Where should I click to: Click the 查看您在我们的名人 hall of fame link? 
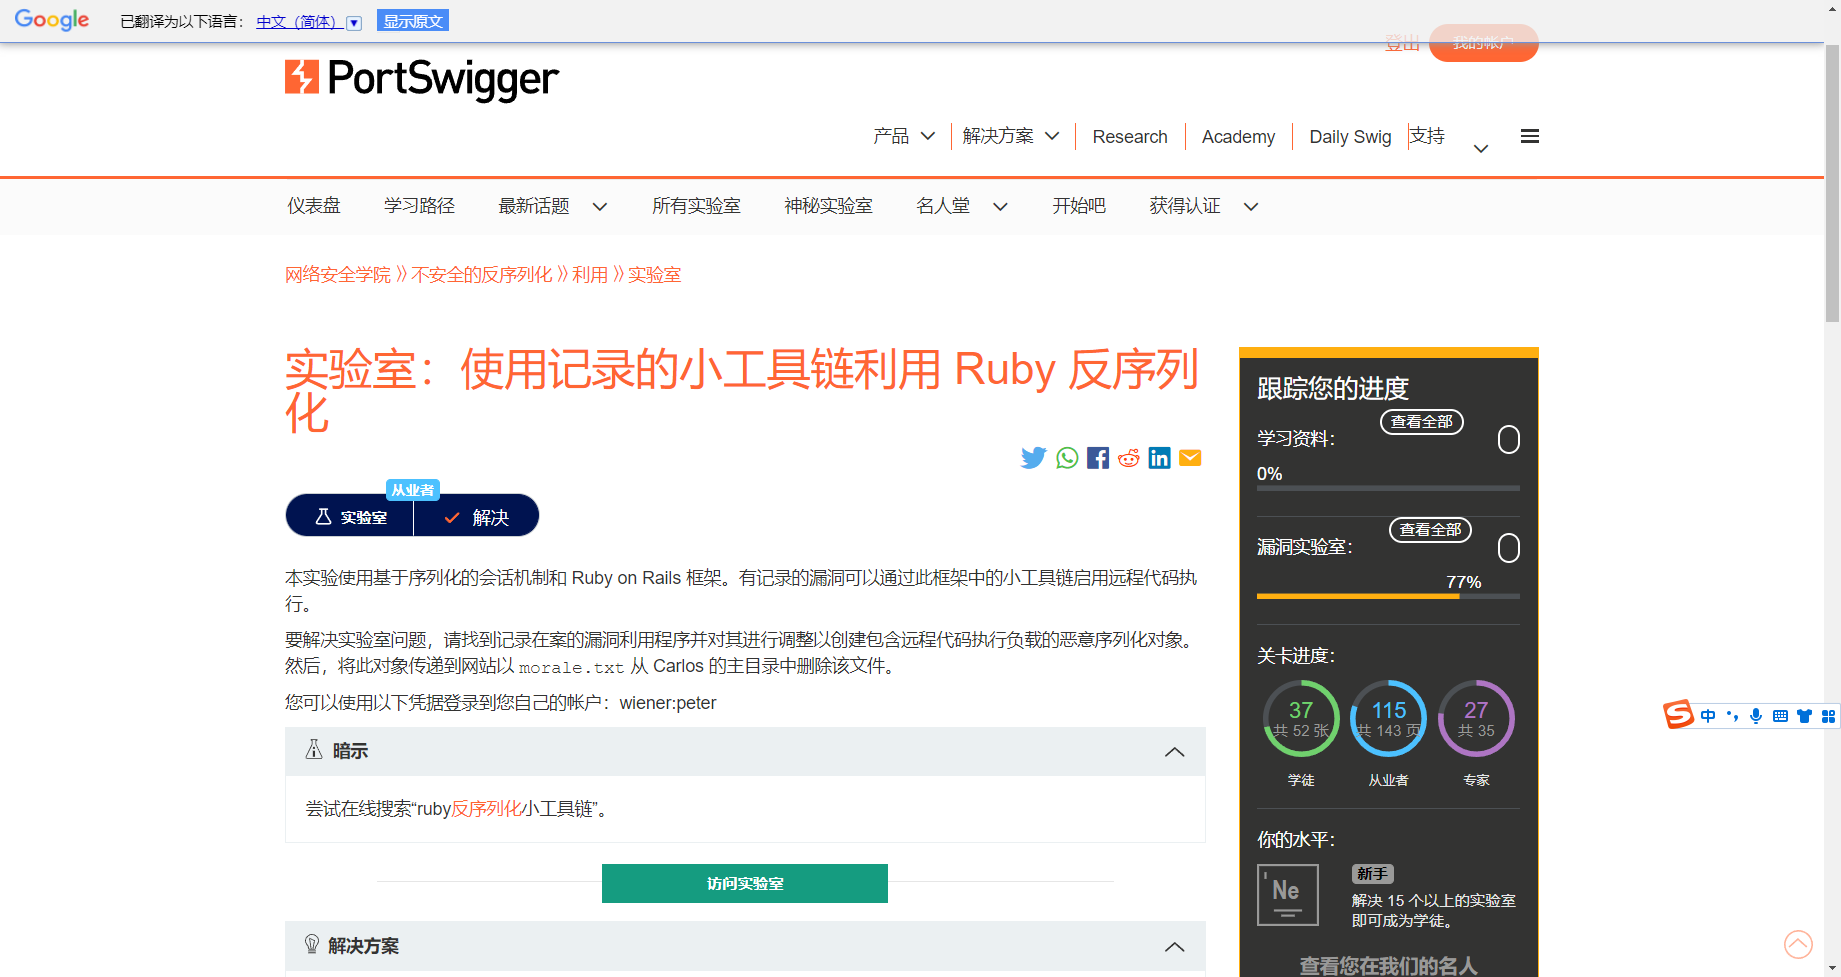(1388, 965)
